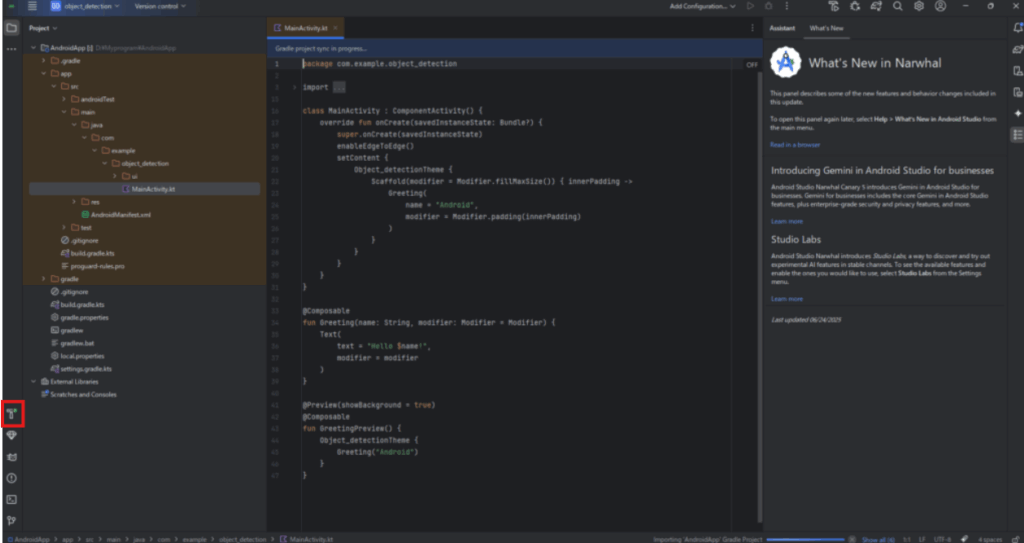Open the Add Configuration dropdown
Viewport: 1024px width, 543px height.
click(703, 6)
